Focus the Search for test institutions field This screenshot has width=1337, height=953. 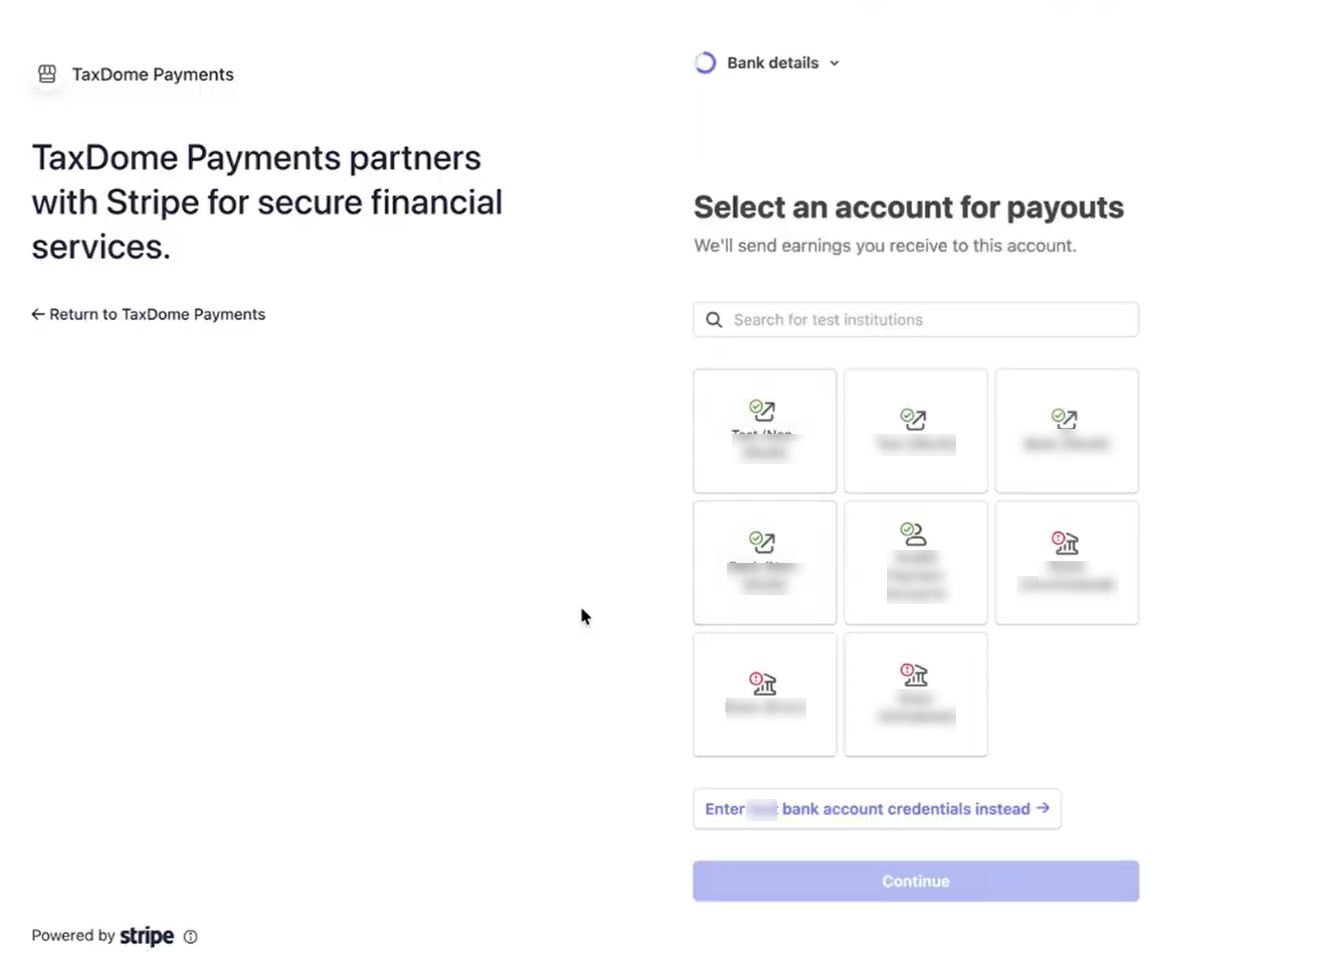pyautogui.click(x=930, y=320)
